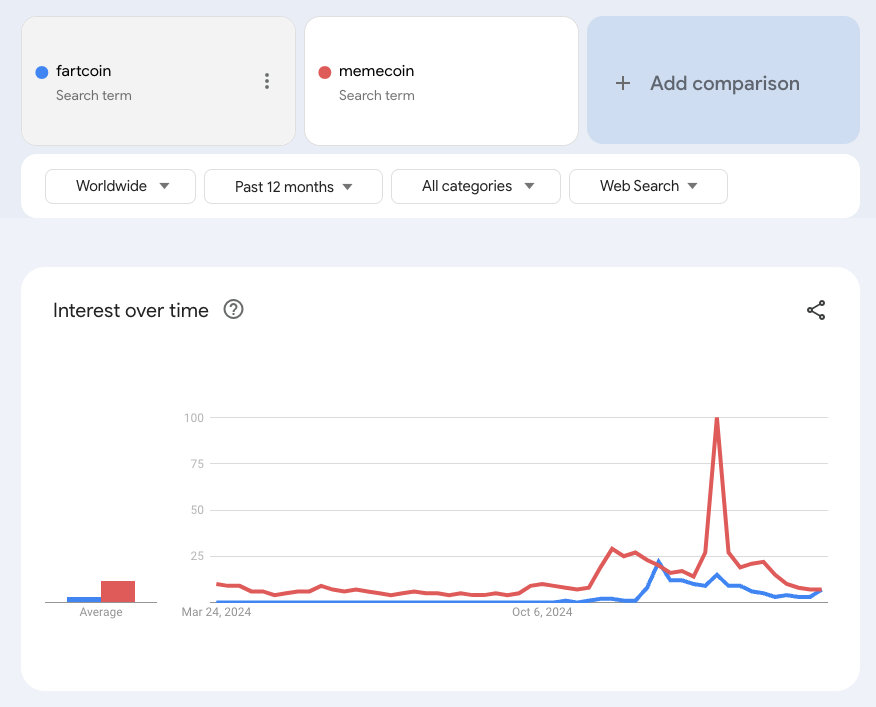Click the share icon for Interest over time
876x707 pixels.
[x=816, y=310]
